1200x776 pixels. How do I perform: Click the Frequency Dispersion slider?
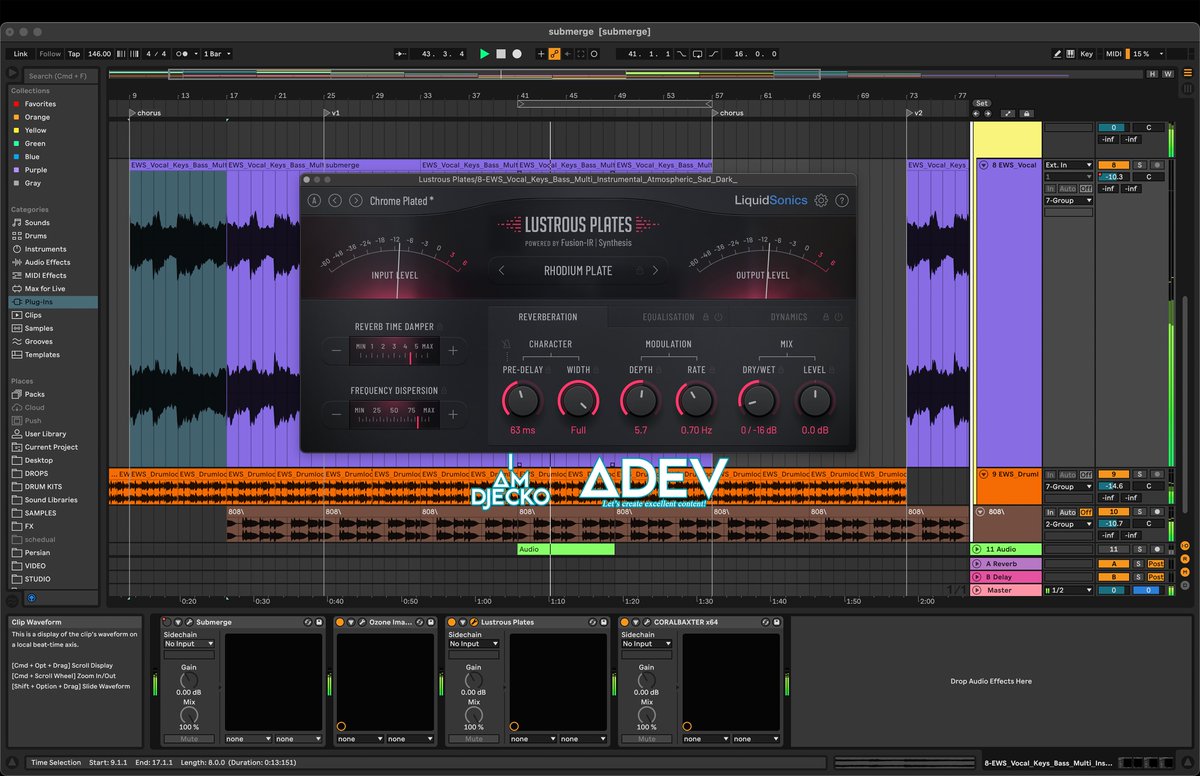[x=394, y=414]
